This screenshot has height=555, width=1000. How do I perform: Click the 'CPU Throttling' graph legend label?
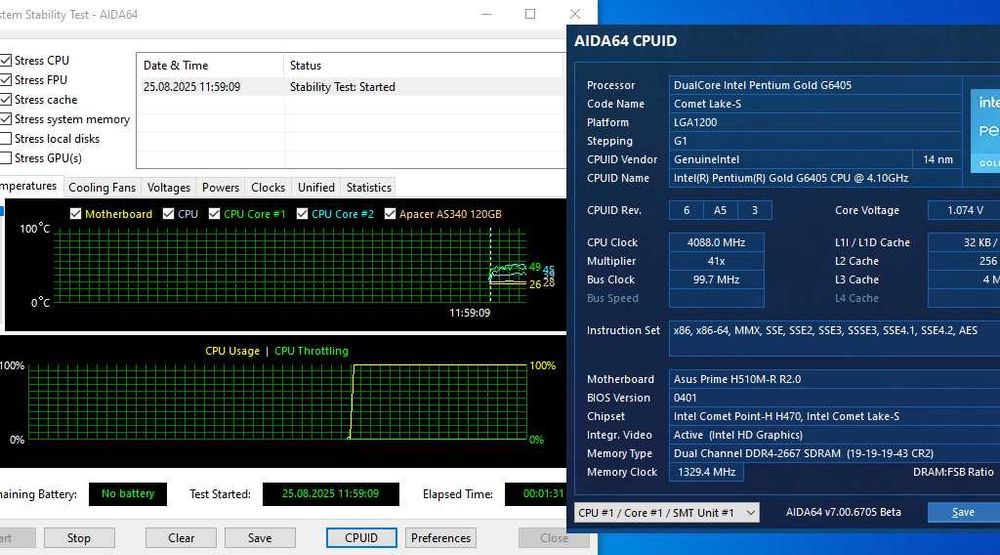point(311,351)
